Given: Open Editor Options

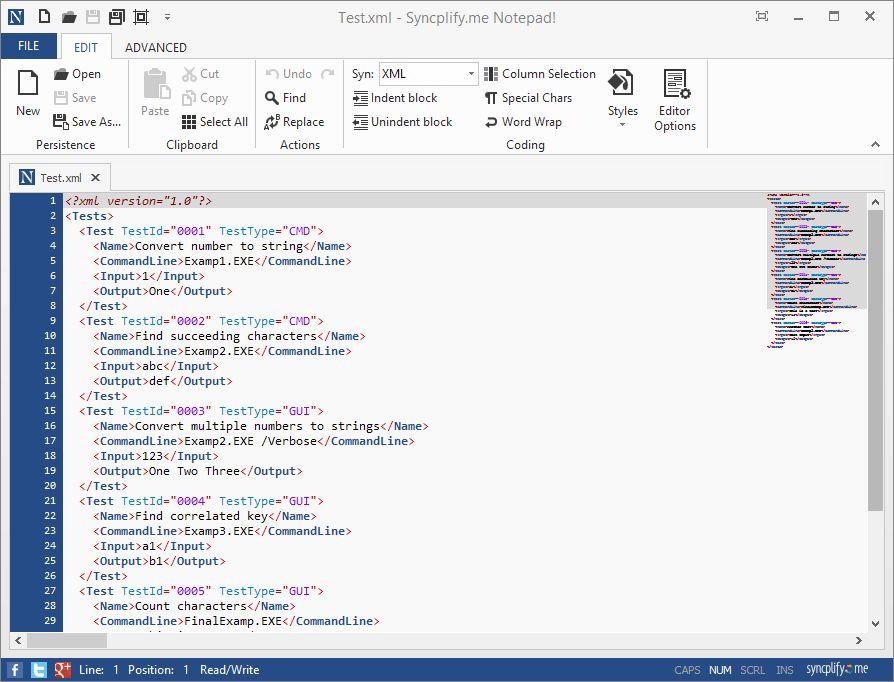Looking at the screenshot, I should coord(675,100).
